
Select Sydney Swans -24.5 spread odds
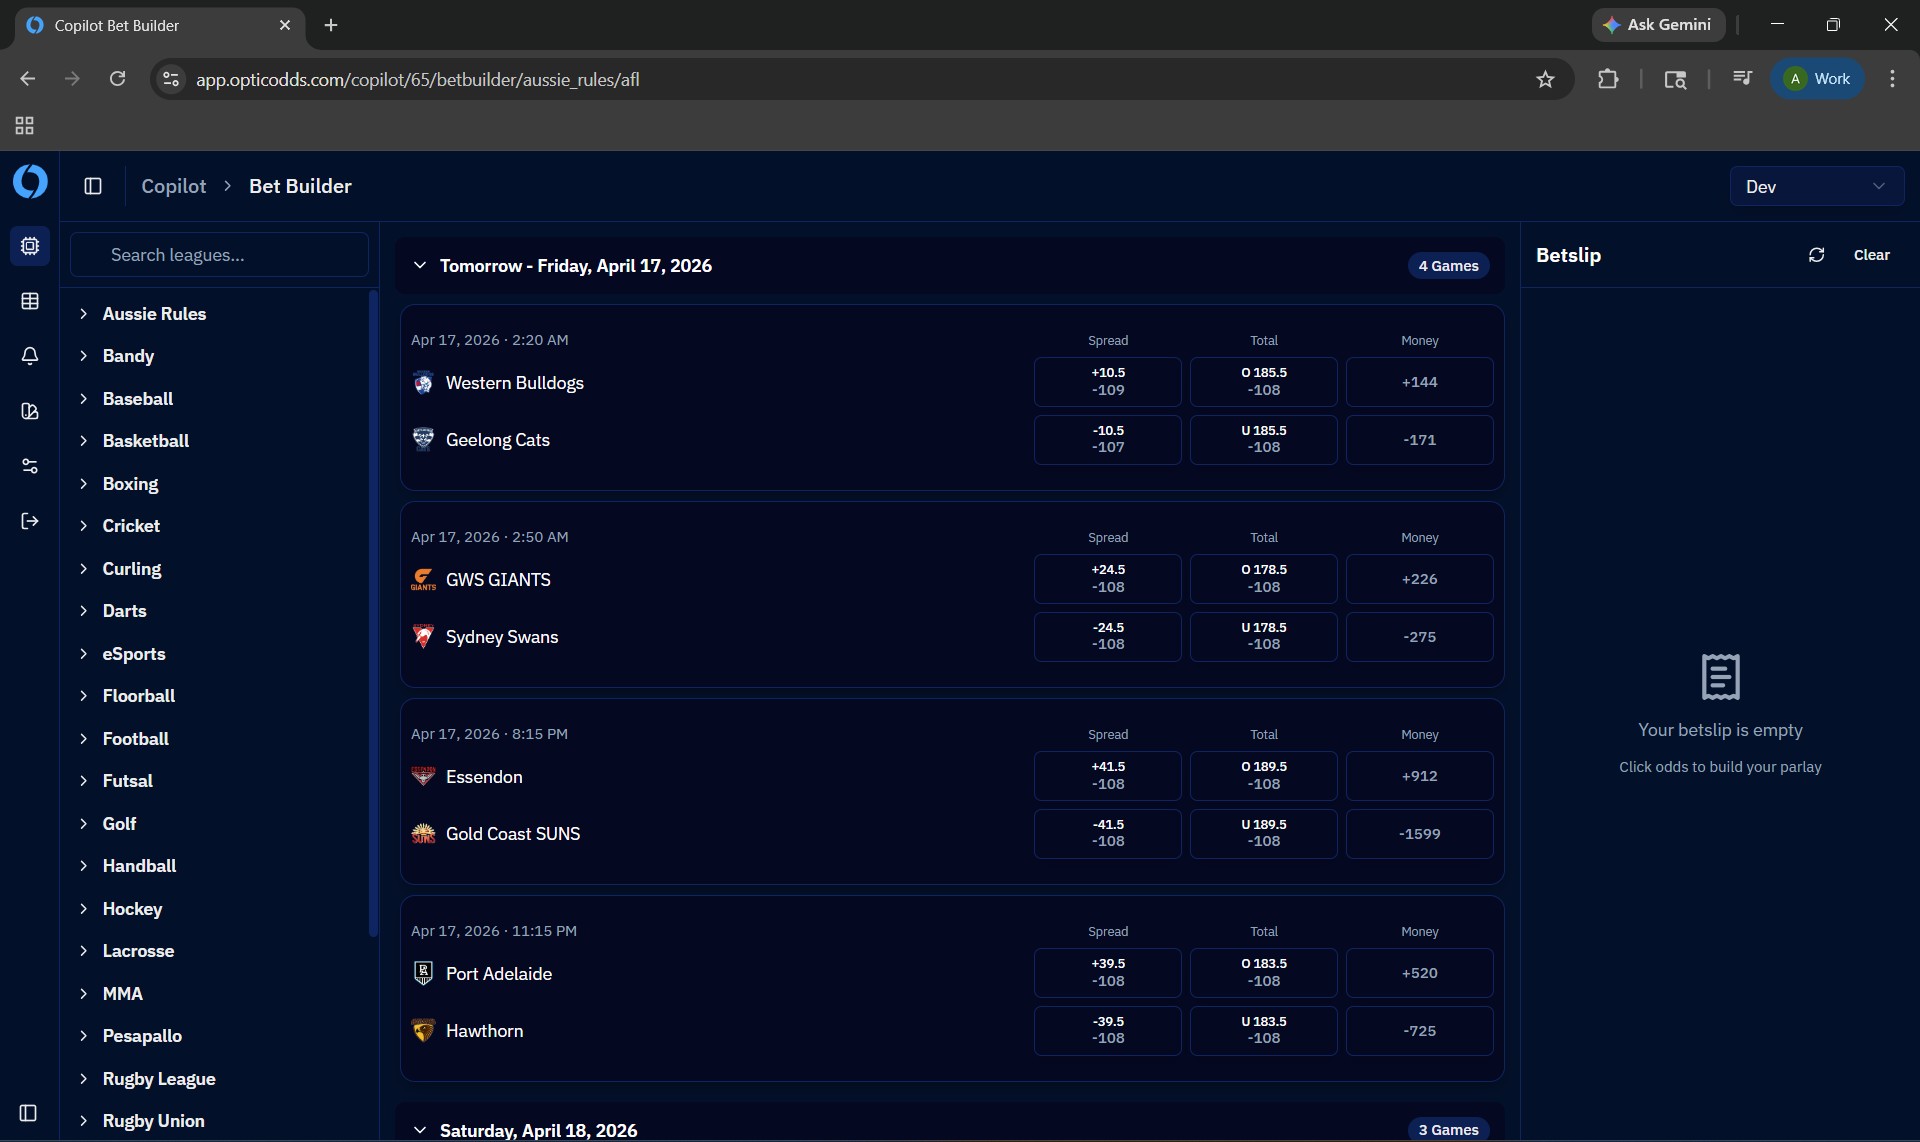pos(1107,637)
